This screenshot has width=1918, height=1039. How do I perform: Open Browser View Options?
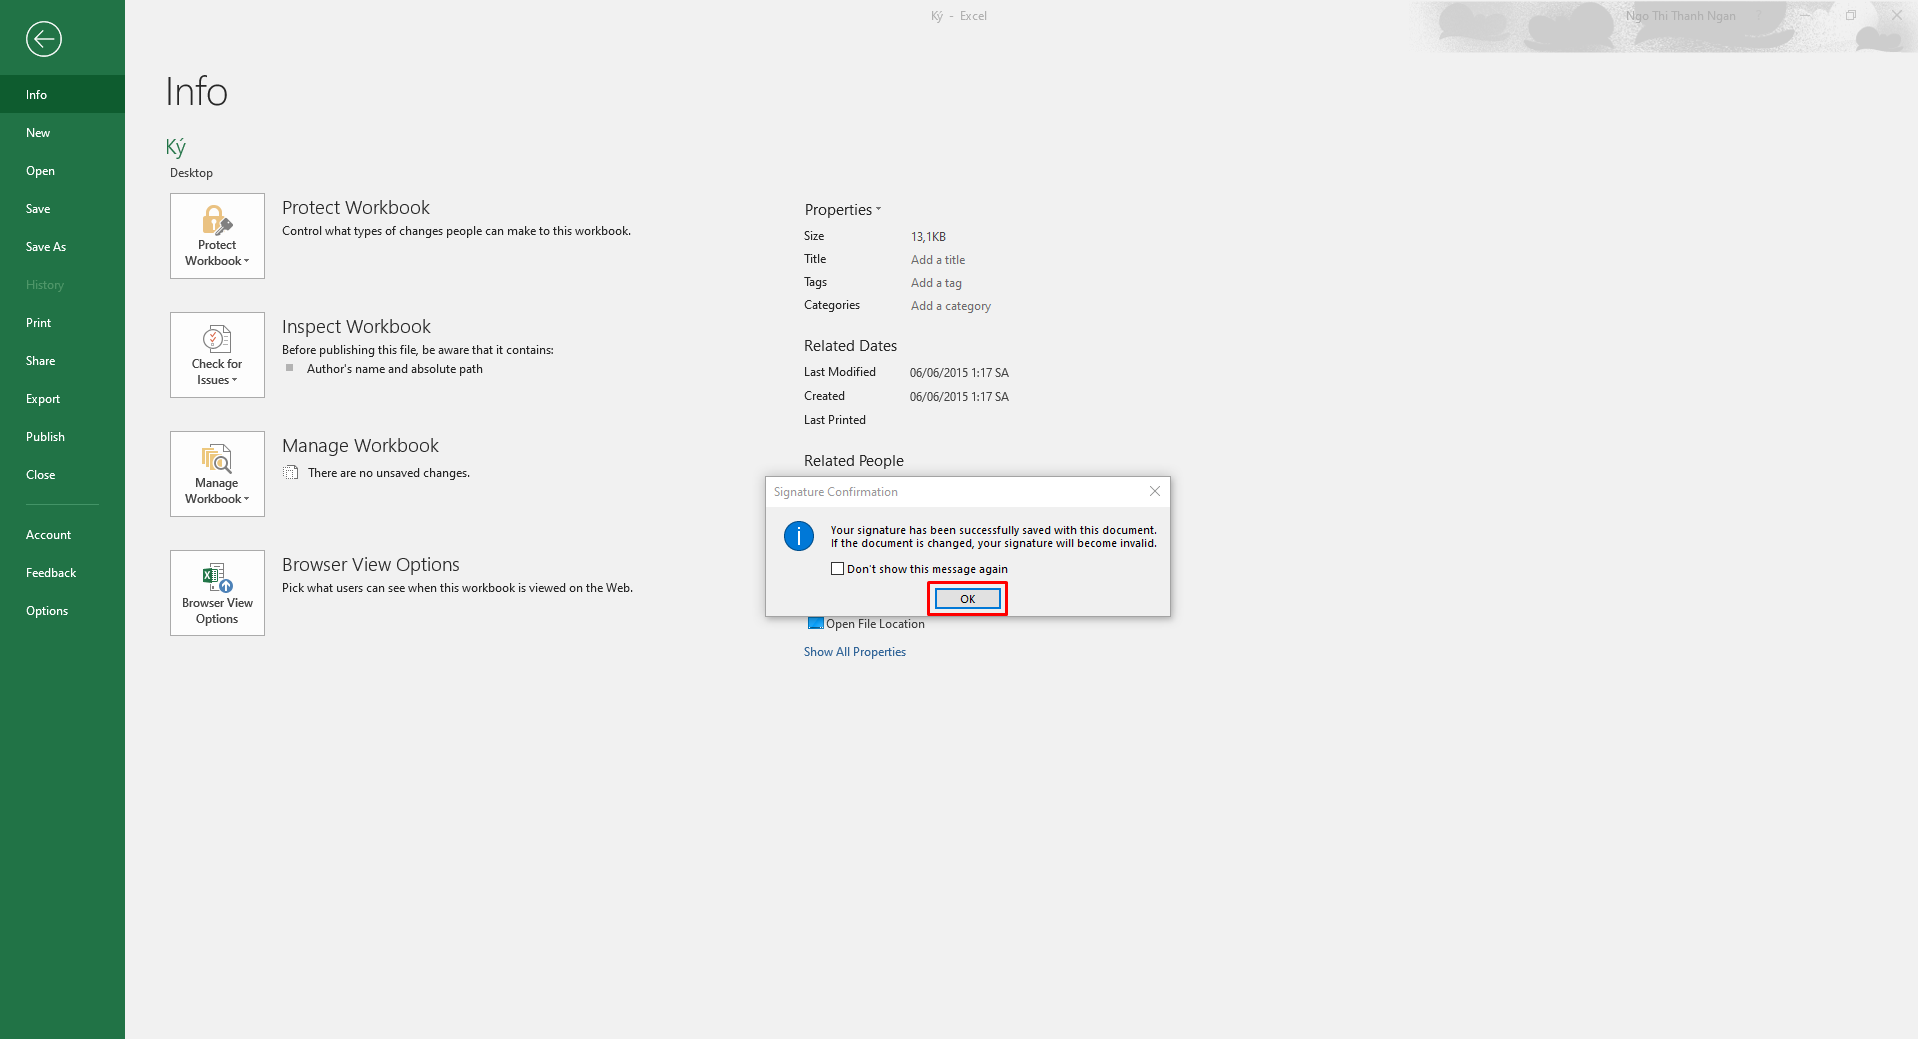[217, 593]
